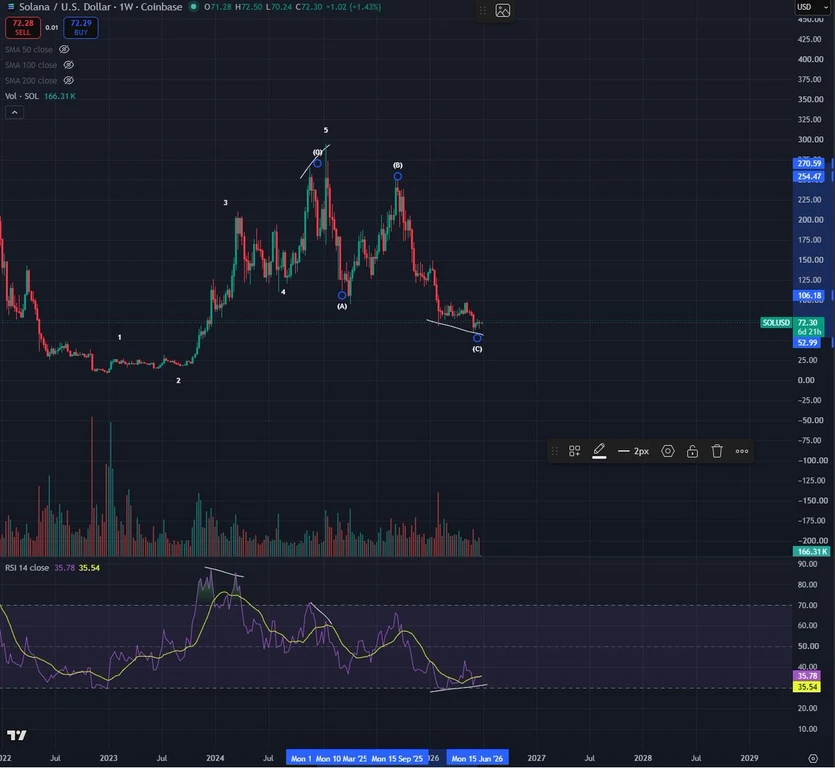Viewport: 835px width, 768px height.
Task: Open more options three-dots in floating toolbar
Action: coord(742,451)
